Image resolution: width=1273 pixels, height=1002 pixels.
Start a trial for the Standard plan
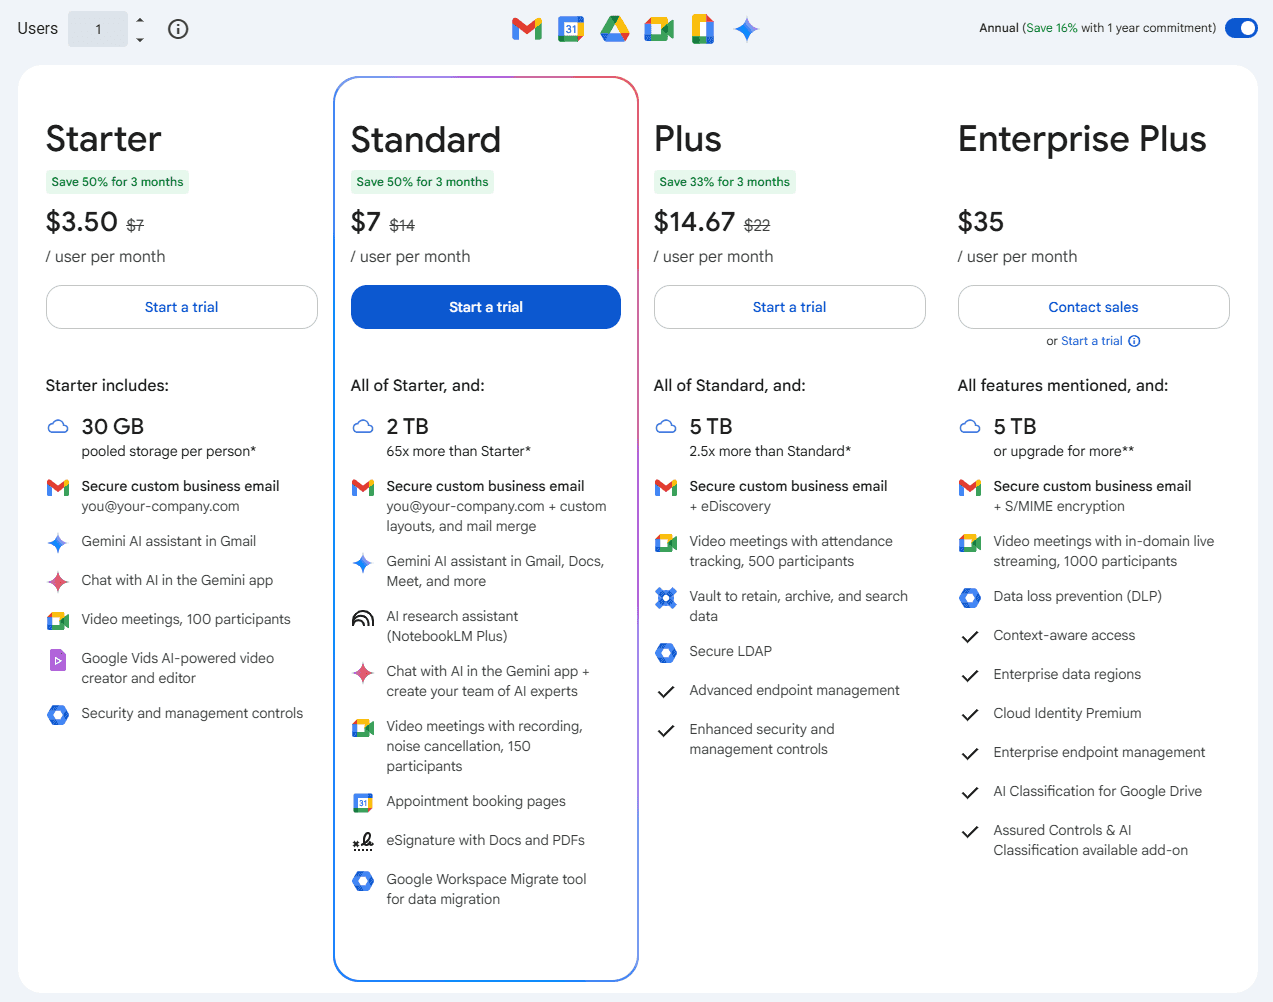point(485,307)
